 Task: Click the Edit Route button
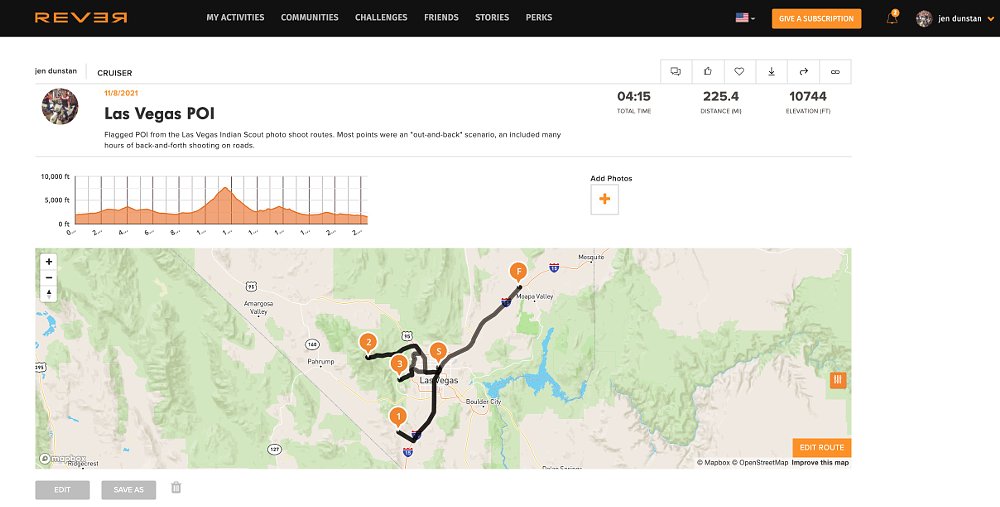(x=821, y=448)
